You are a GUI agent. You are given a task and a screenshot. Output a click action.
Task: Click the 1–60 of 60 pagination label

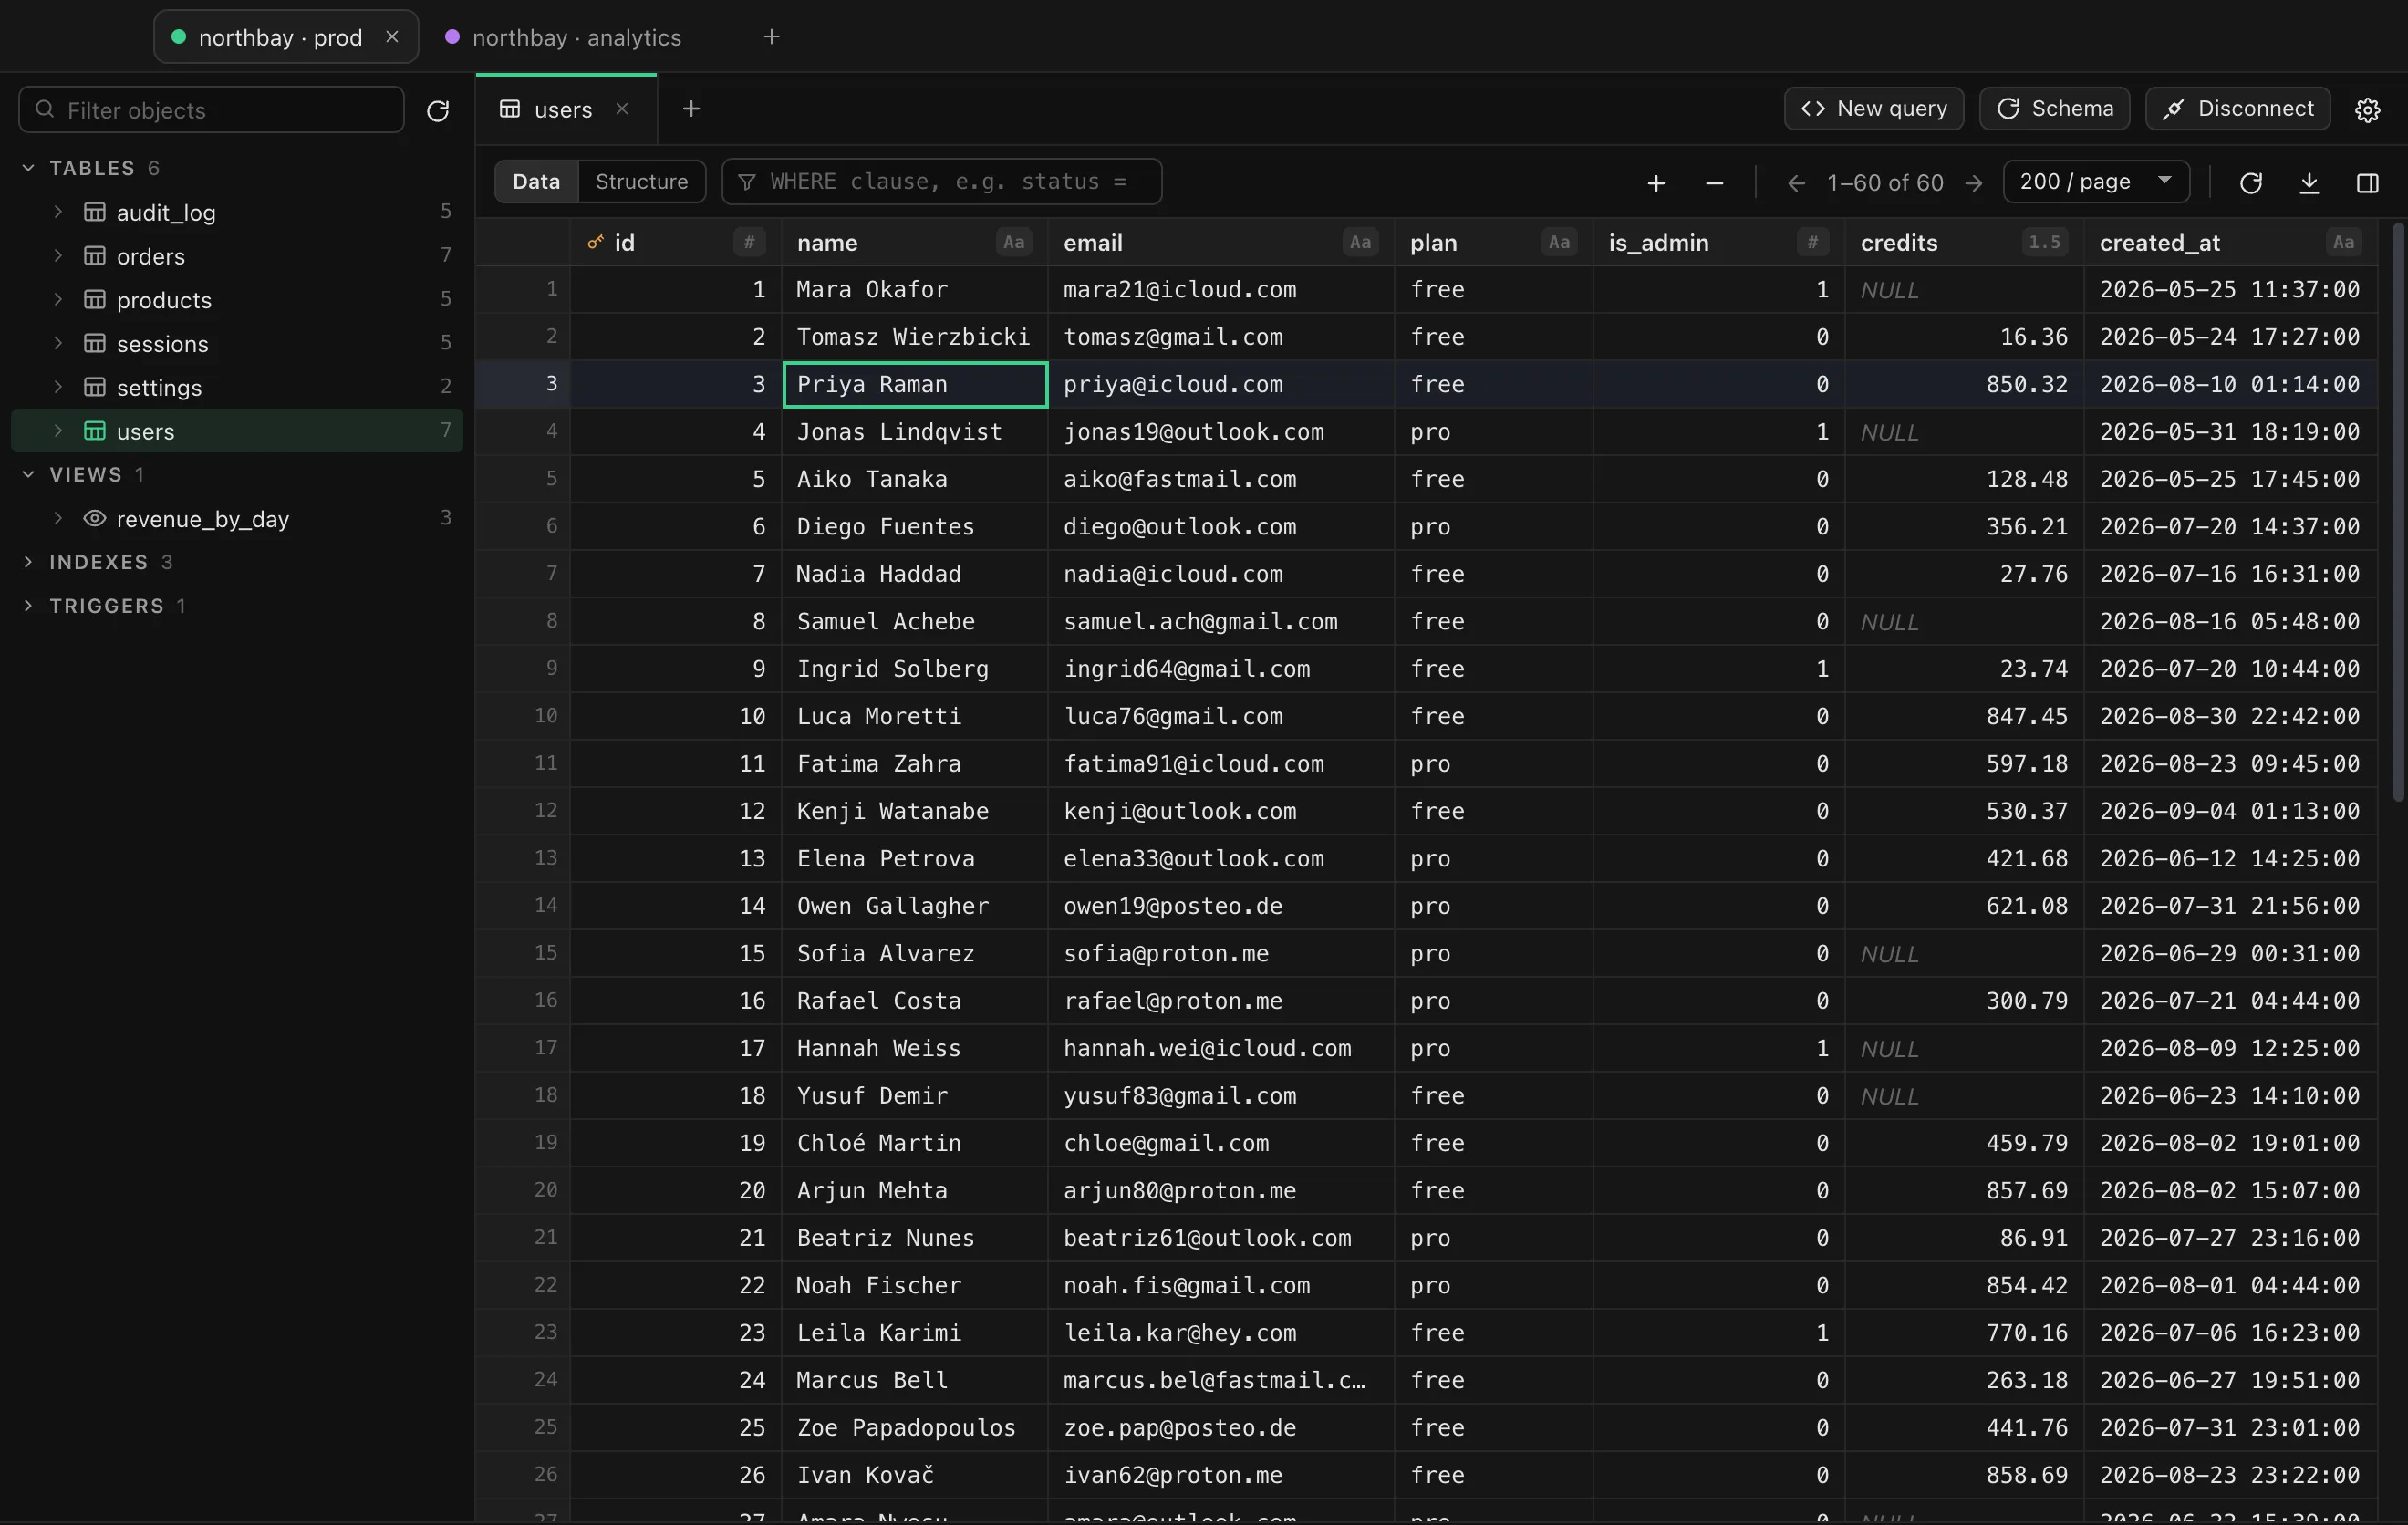click(x=1885, y=183)
